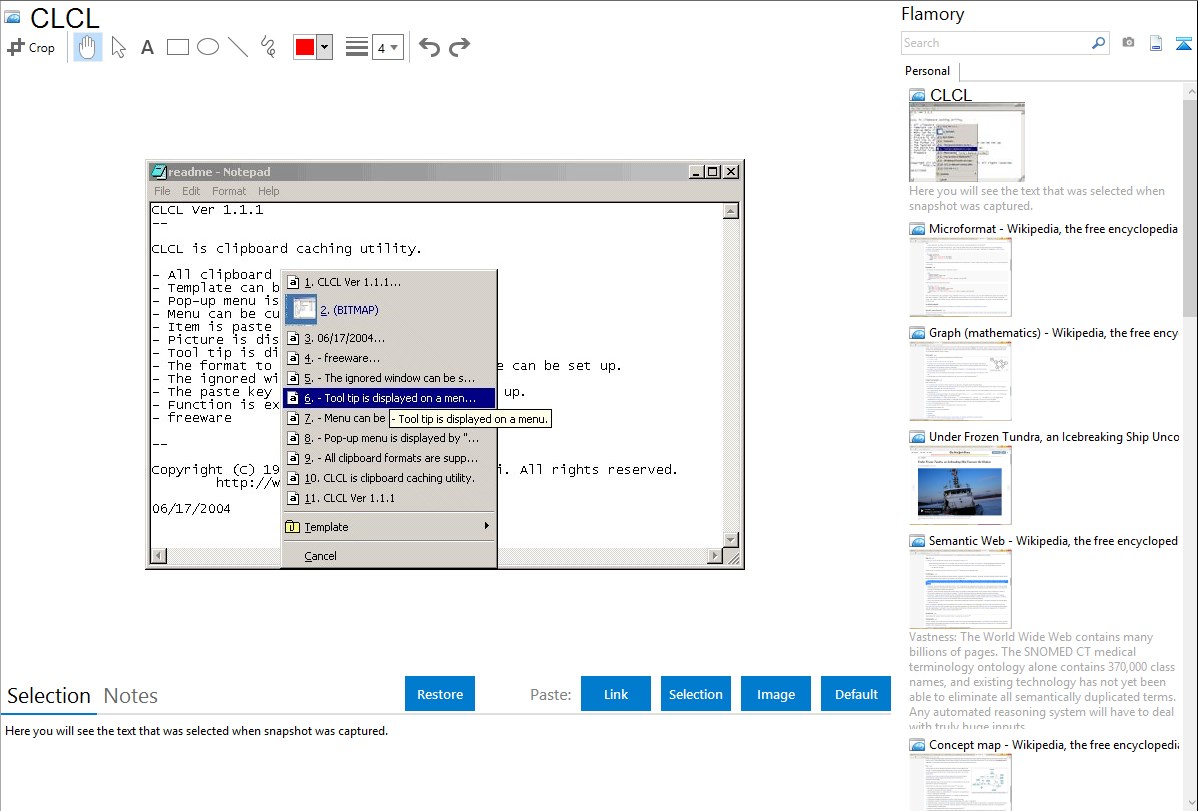
Task: Paste snapshot as Image
Action: pos(776,694)
